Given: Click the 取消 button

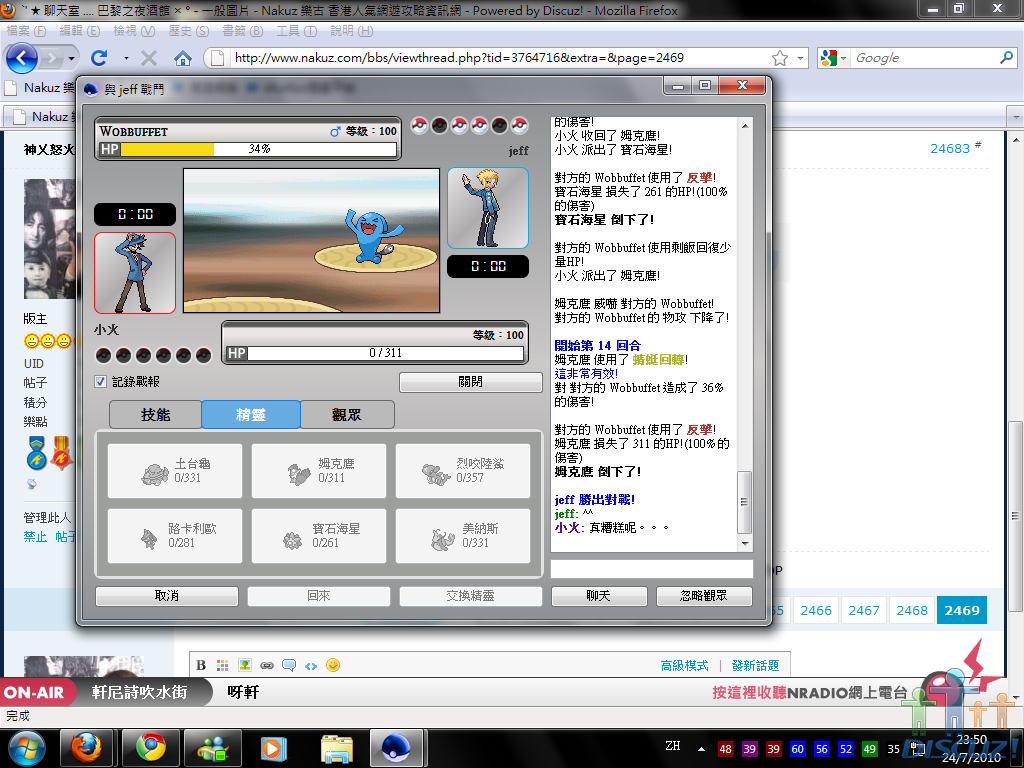Looking at the screenshot, I should point(167,596).
